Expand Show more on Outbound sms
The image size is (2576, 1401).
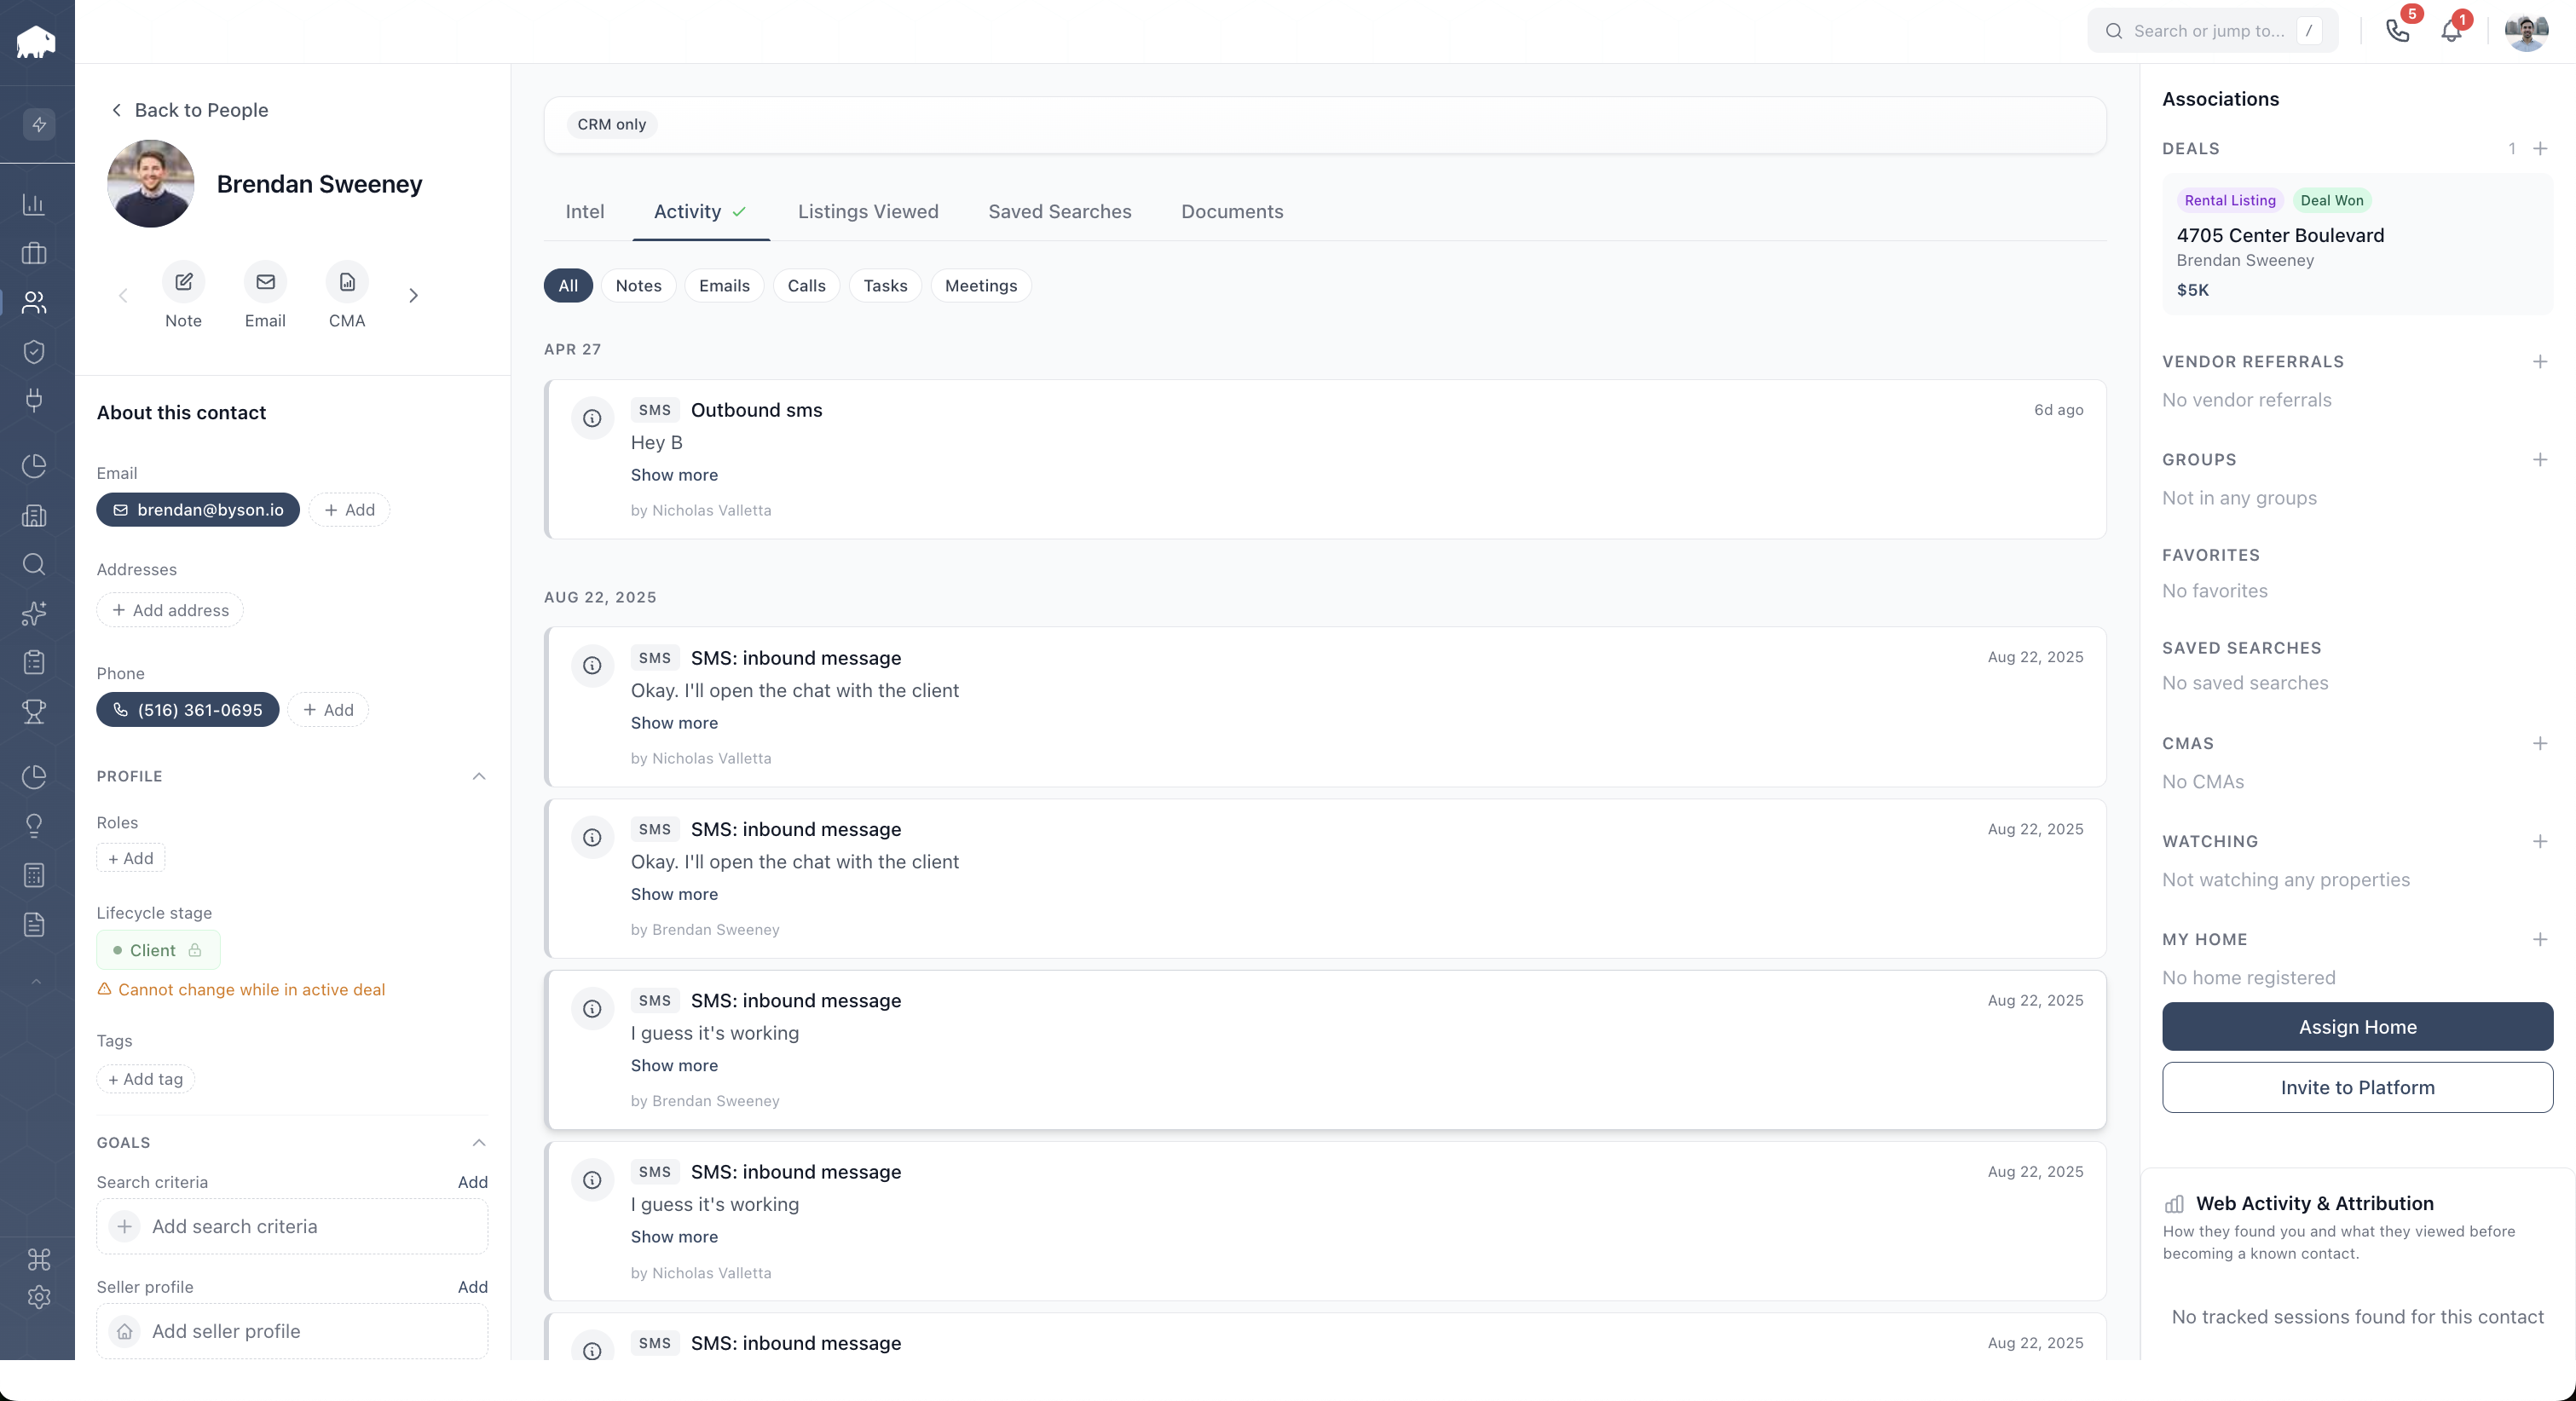click(674, 475)
